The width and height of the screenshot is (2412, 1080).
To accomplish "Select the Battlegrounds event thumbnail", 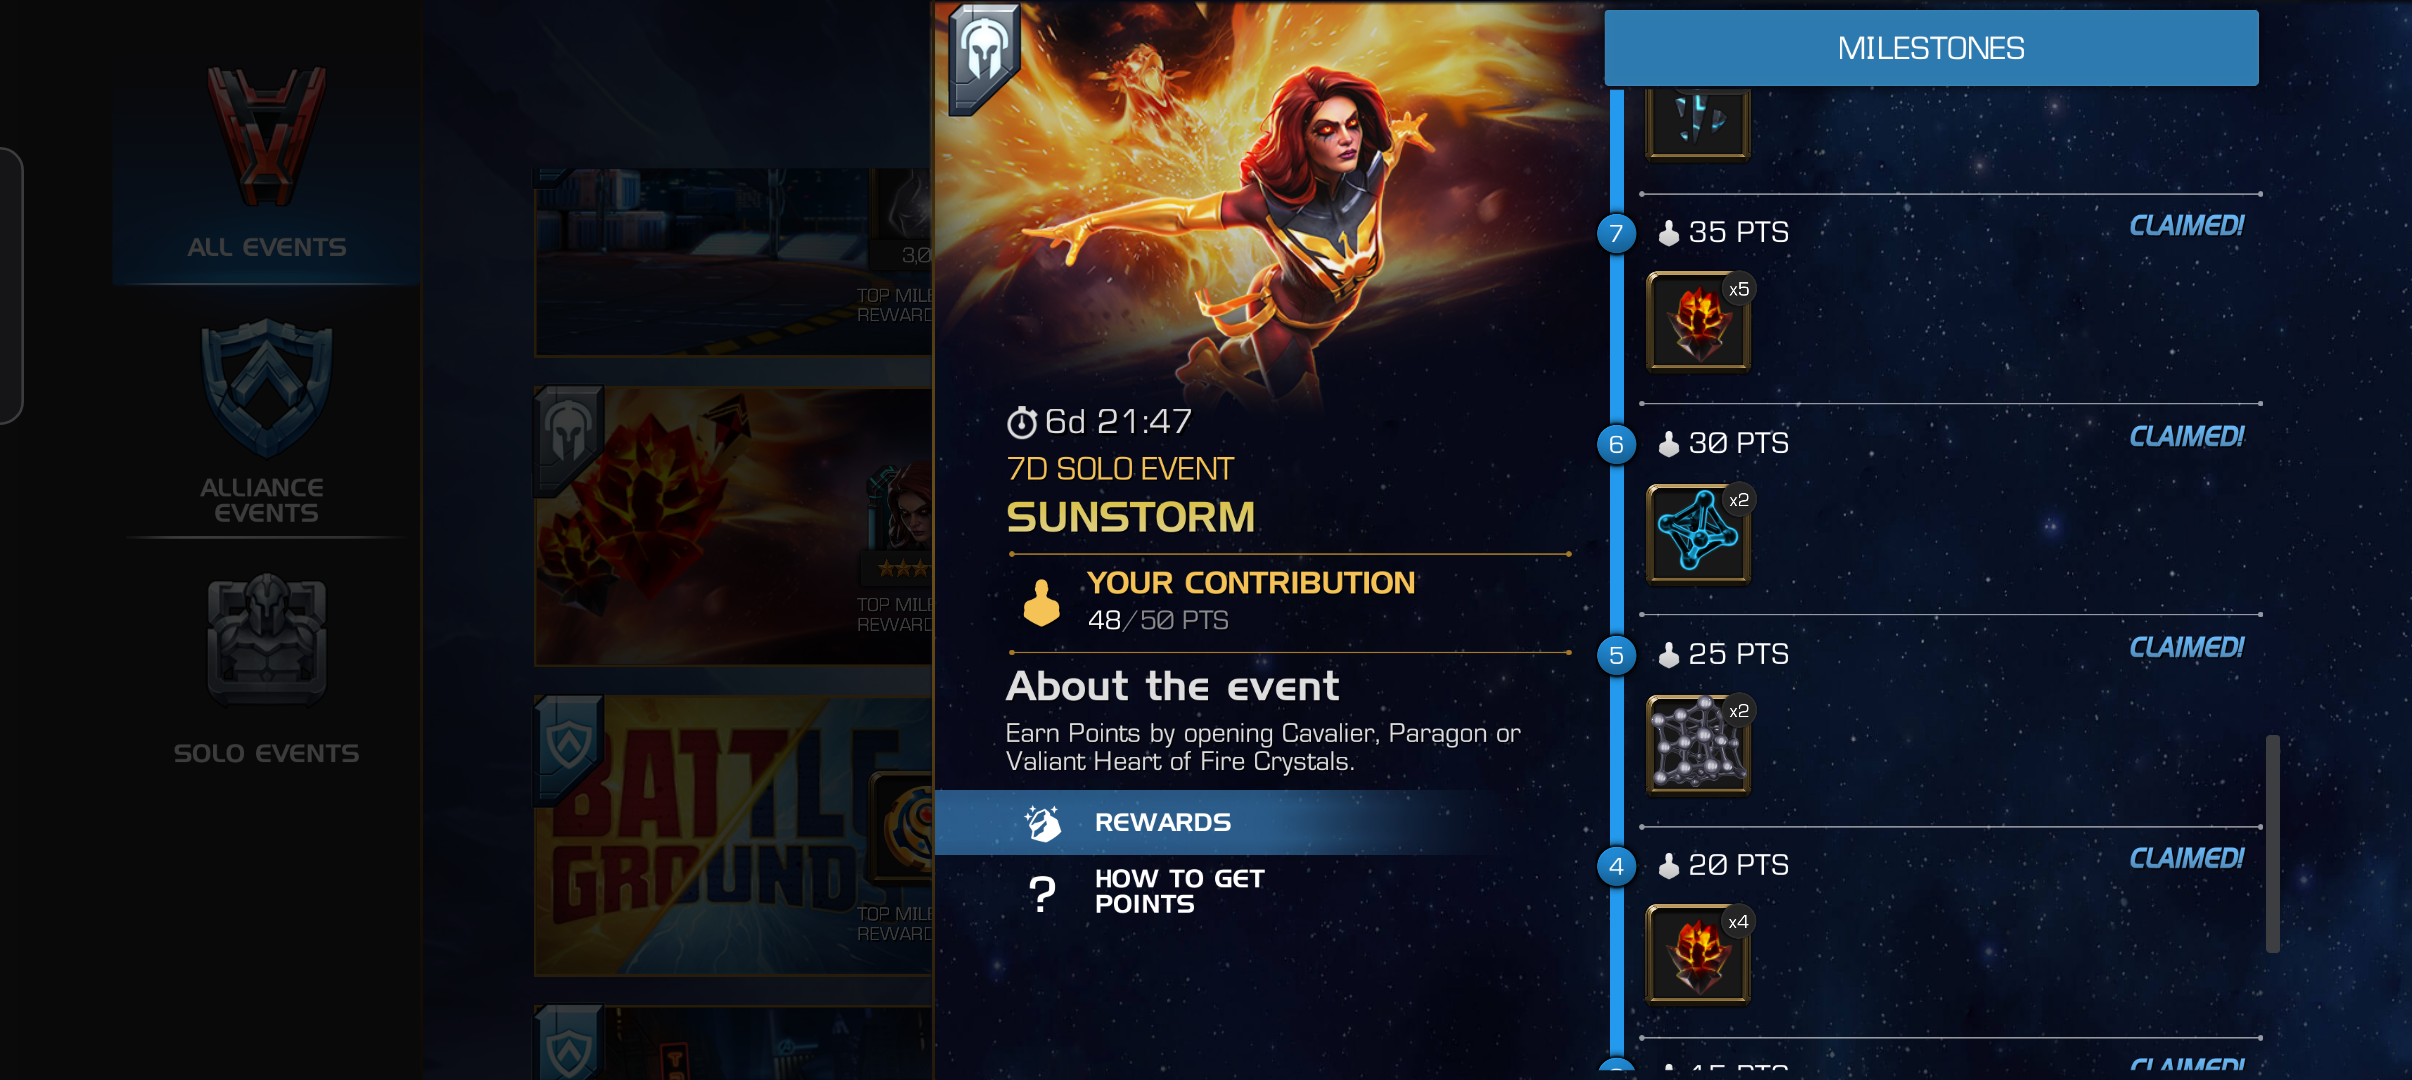I will (733, 836).
